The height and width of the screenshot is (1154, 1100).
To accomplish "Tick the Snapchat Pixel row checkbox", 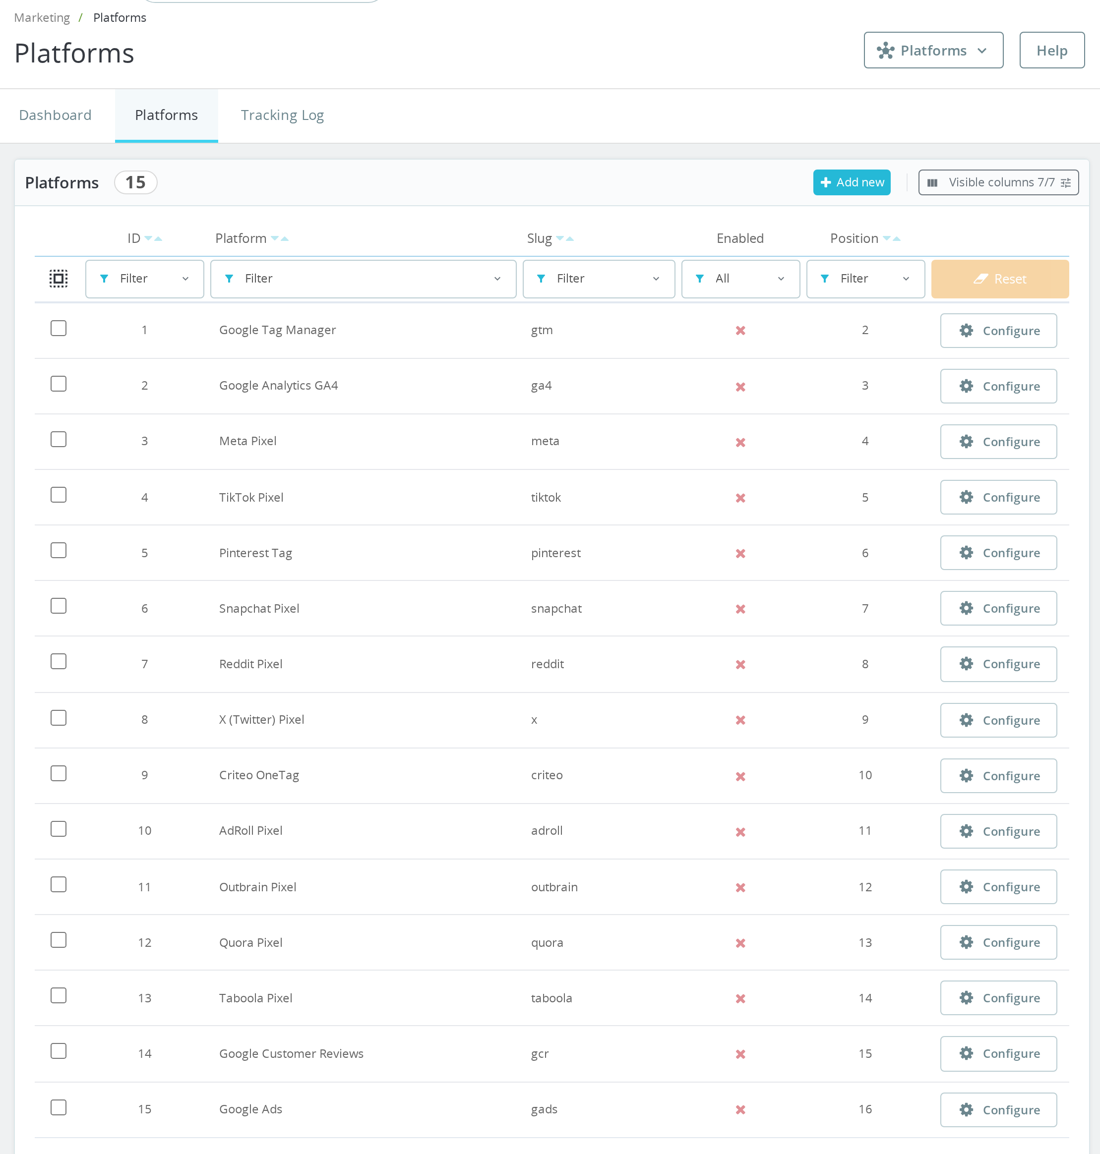I will 58,606.
